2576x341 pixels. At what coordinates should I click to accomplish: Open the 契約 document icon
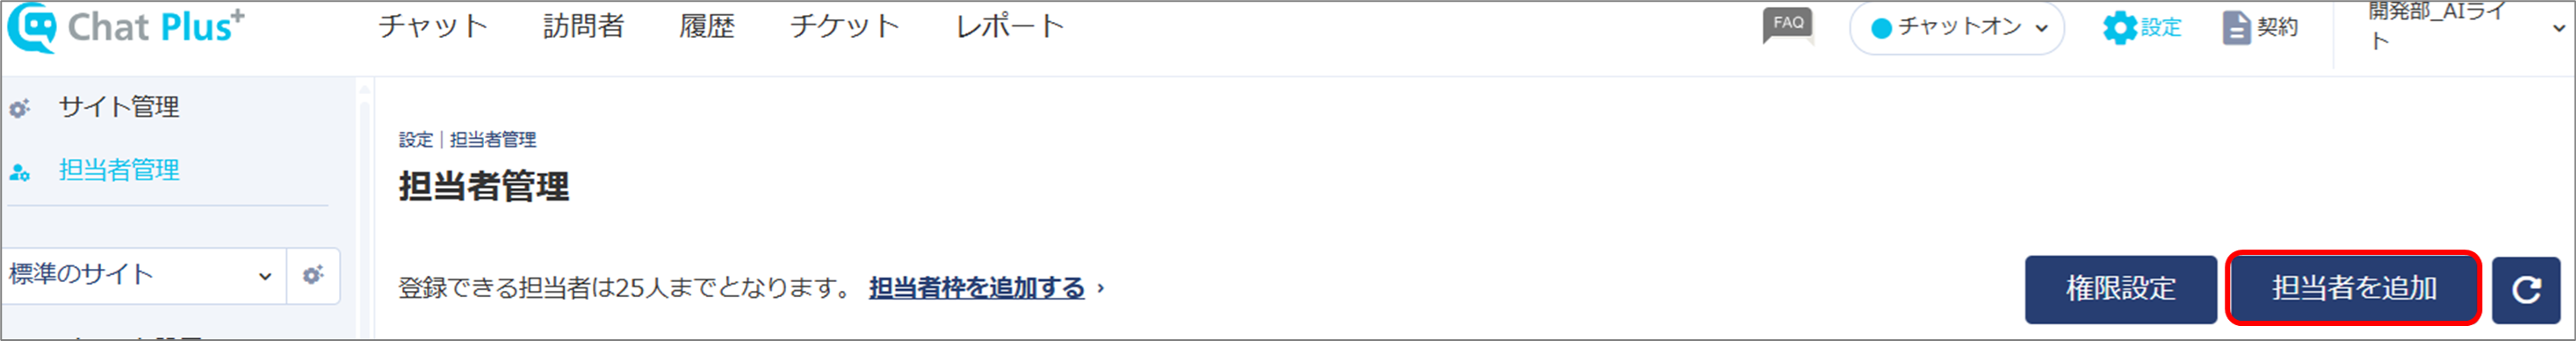[2236, 27]
